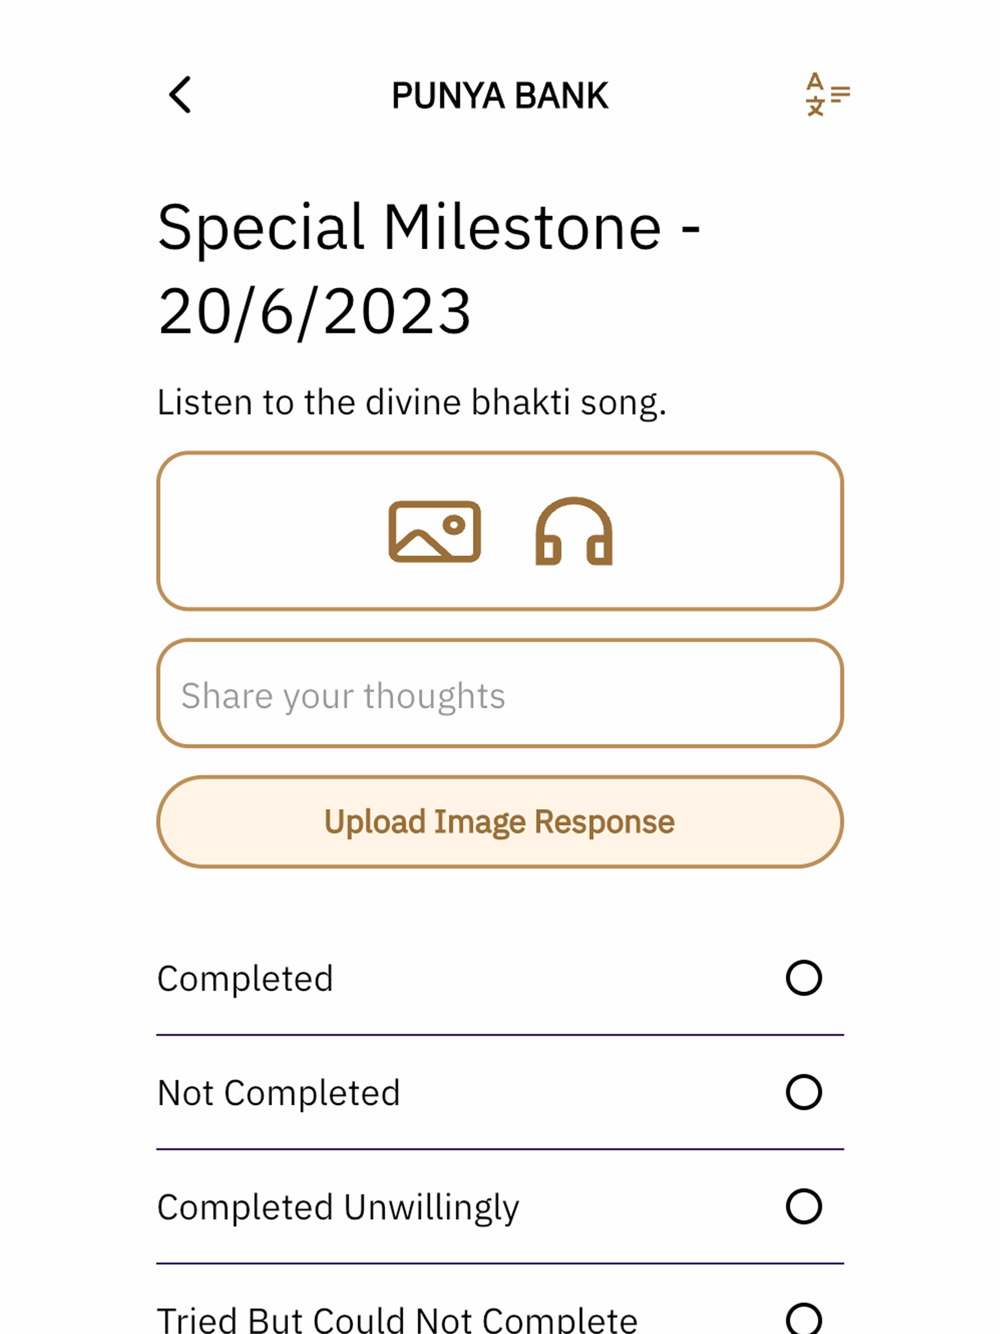Click the 20/6/2023 date in heading
The image size is (1000, 1334).
(x=314, y=312)
